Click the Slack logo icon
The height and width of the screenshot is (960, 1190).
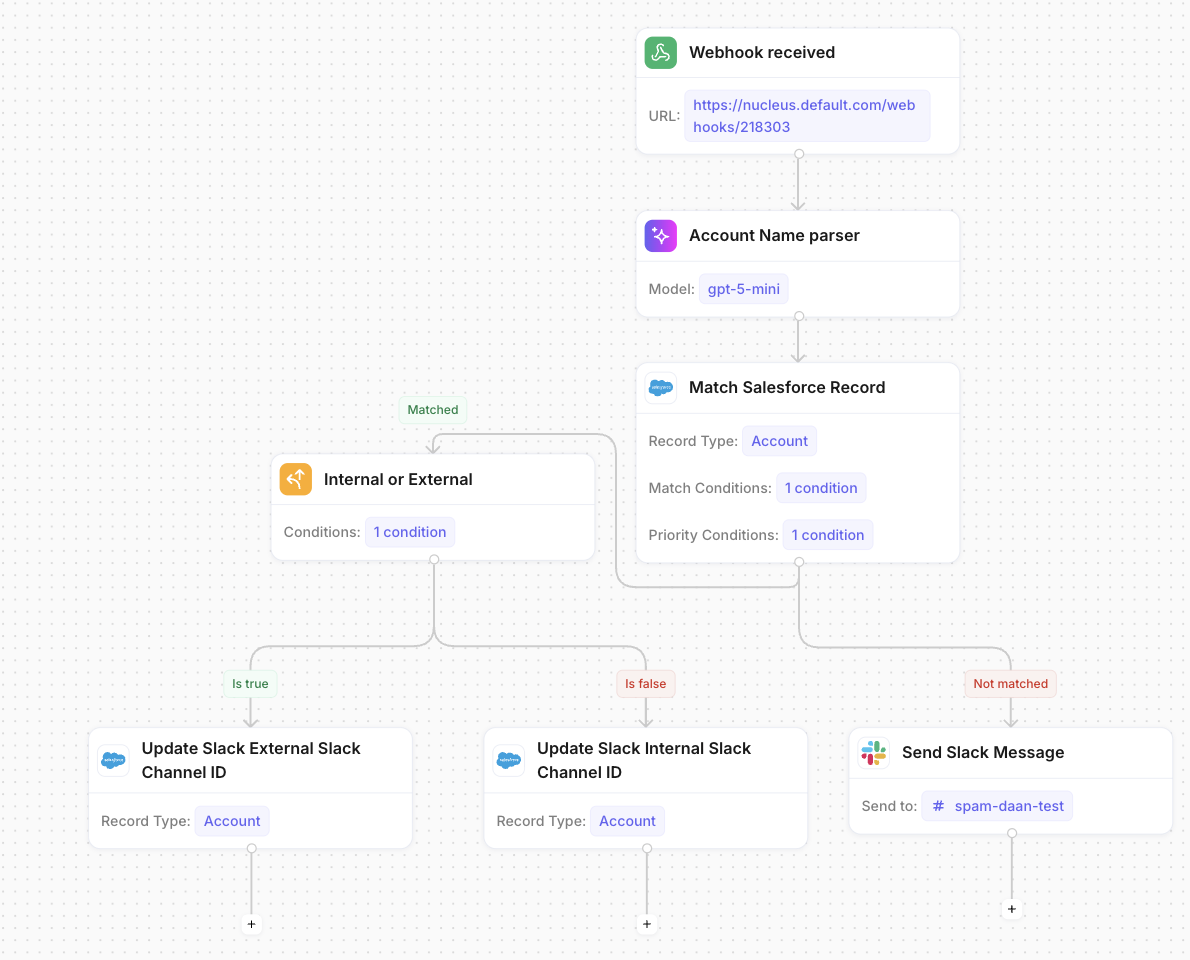874,753
